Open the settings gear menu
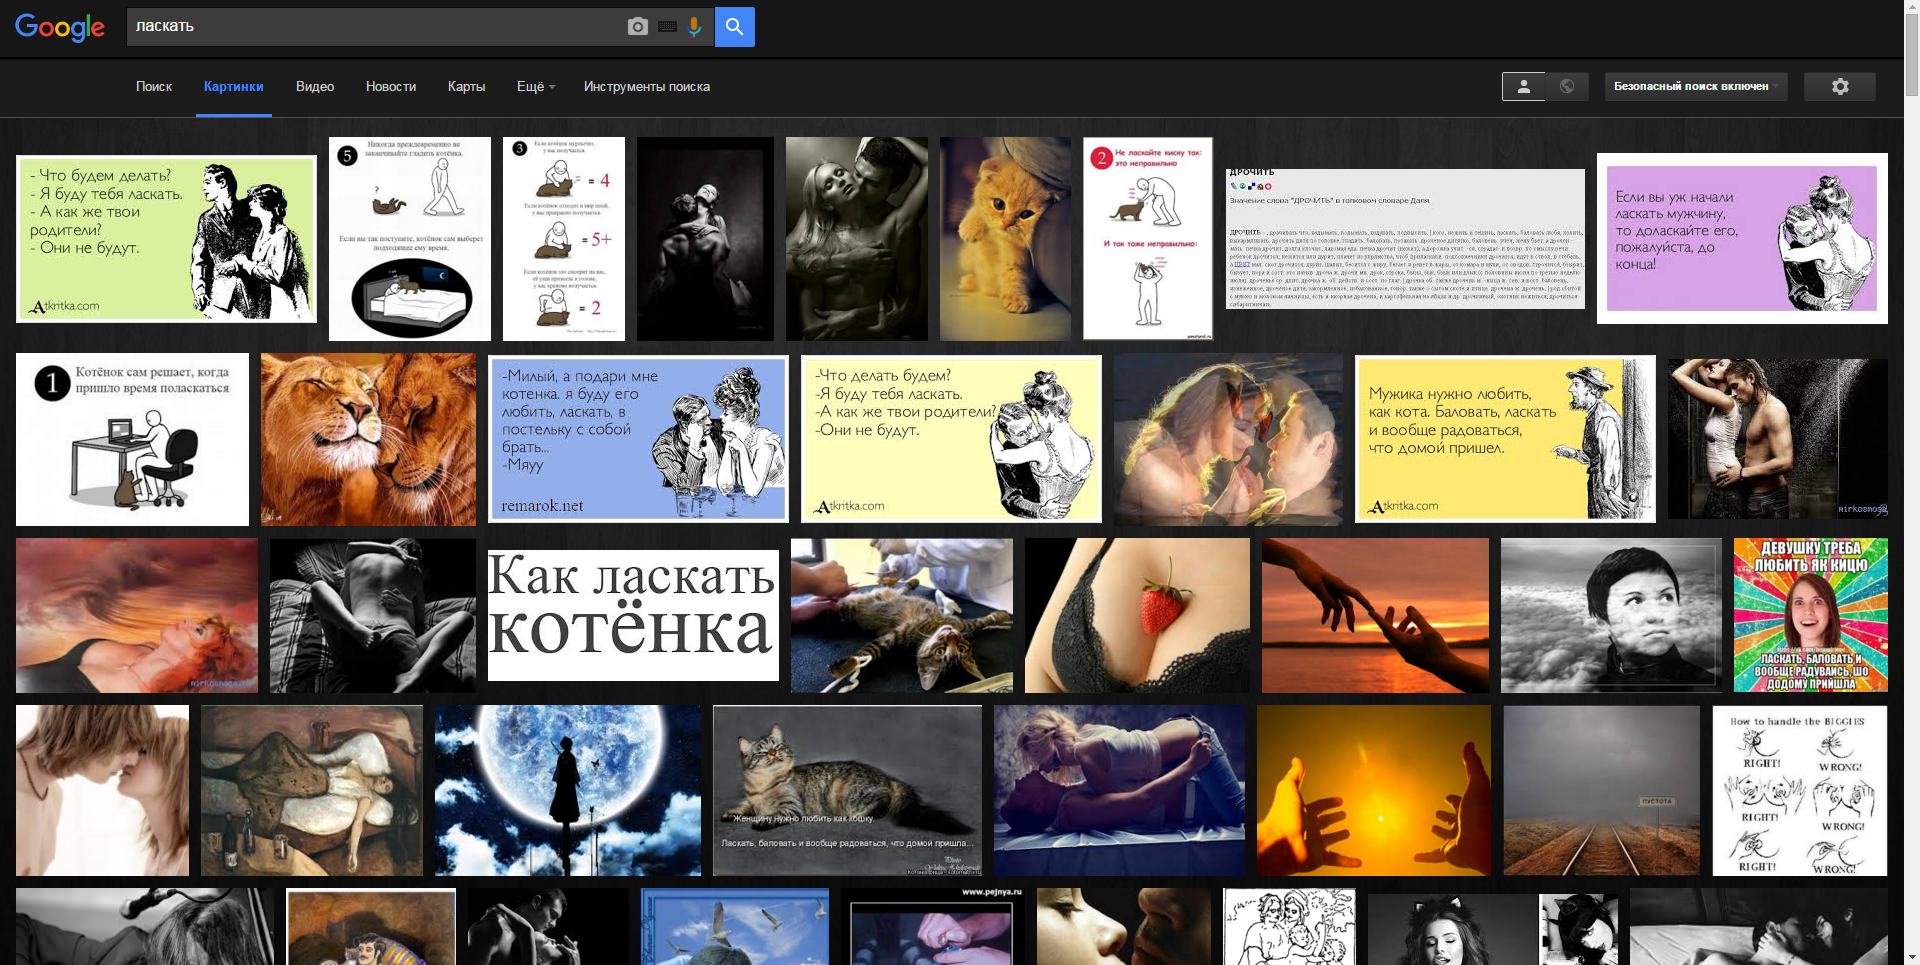This screenshot has width=1920, height=965. tap(1839, 87)
